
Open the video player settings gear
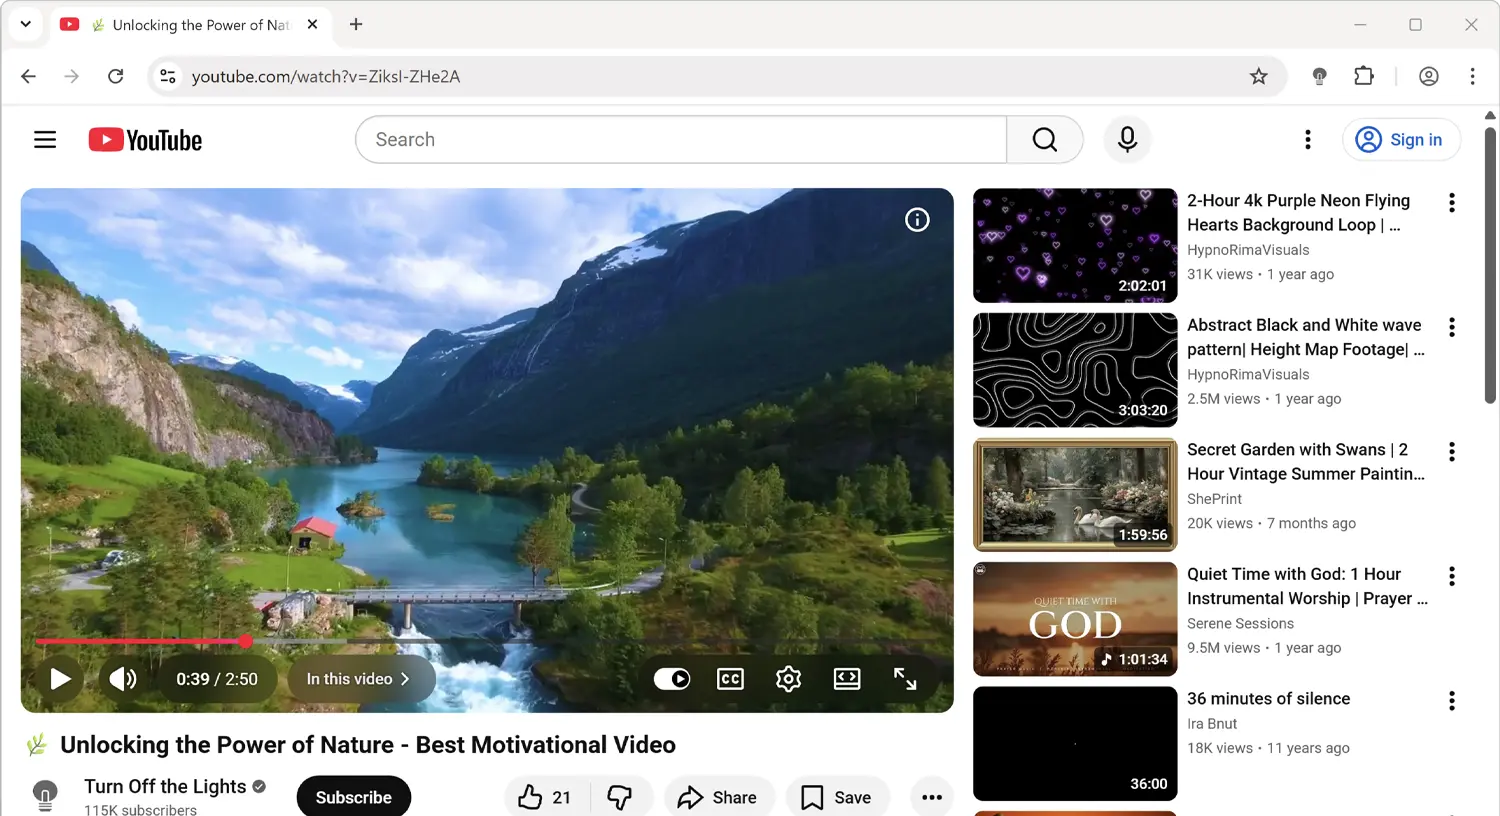(x=788, y=678)
